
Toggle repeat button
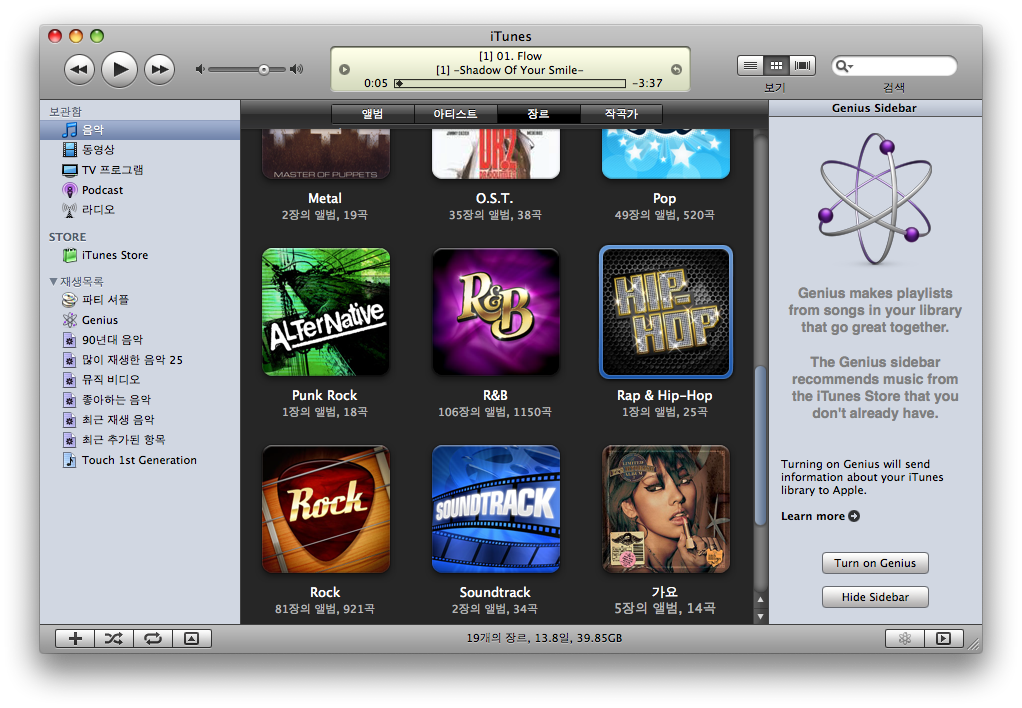[x=153, y=639]
